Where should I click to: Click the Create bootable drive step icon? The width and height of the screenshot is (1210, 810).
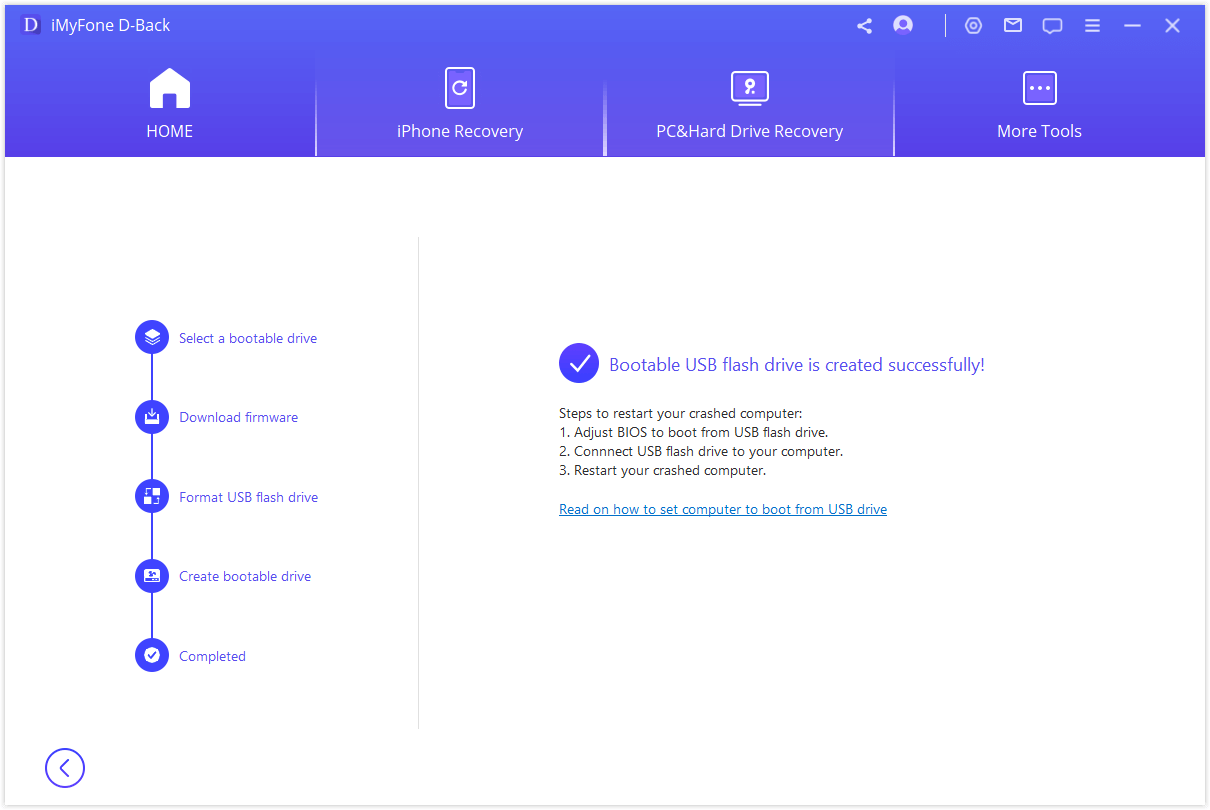(152, 576)
